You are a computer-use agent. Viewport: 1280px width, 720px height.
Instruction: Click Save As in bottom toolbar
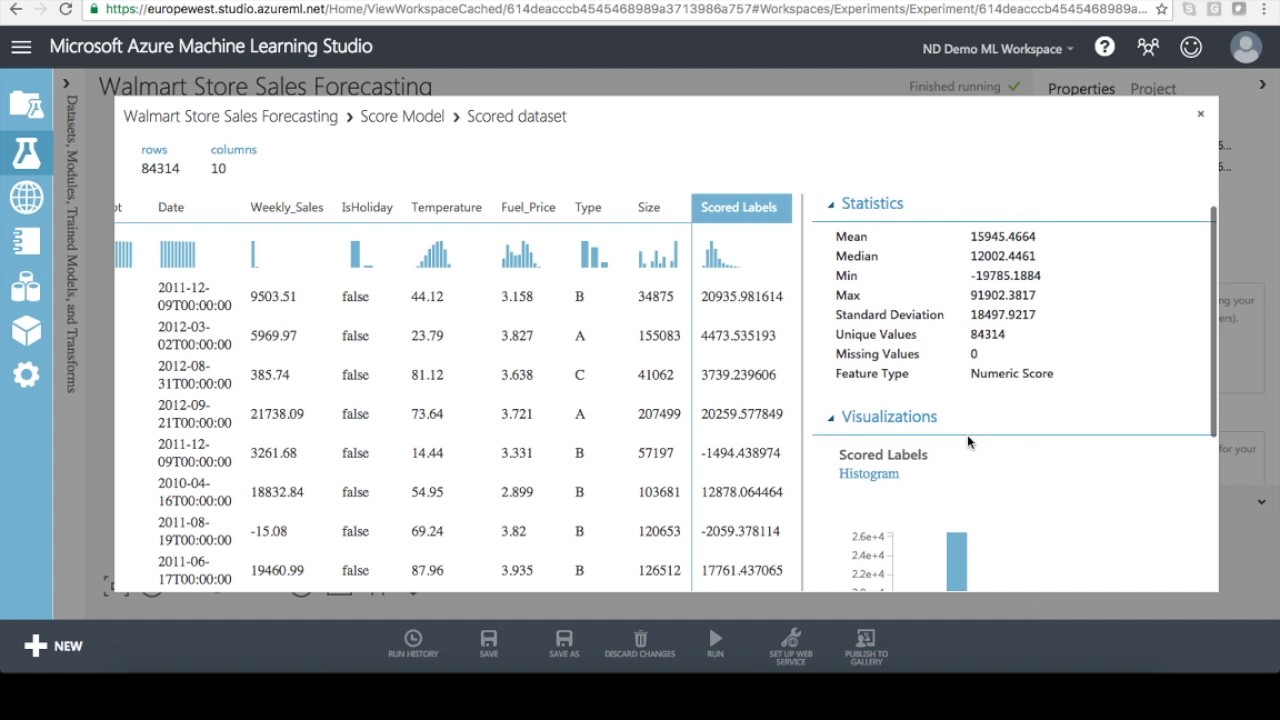564,644
